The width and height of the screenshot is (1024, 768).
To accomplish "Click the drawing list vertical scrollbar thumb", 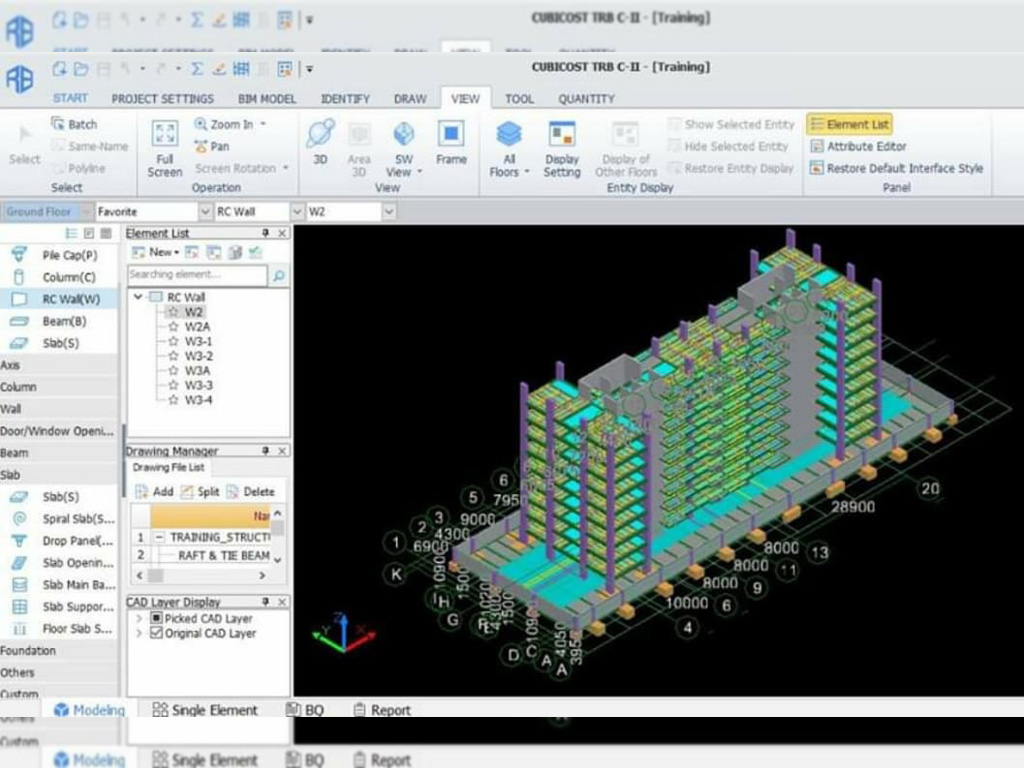I will coord(278,528).
